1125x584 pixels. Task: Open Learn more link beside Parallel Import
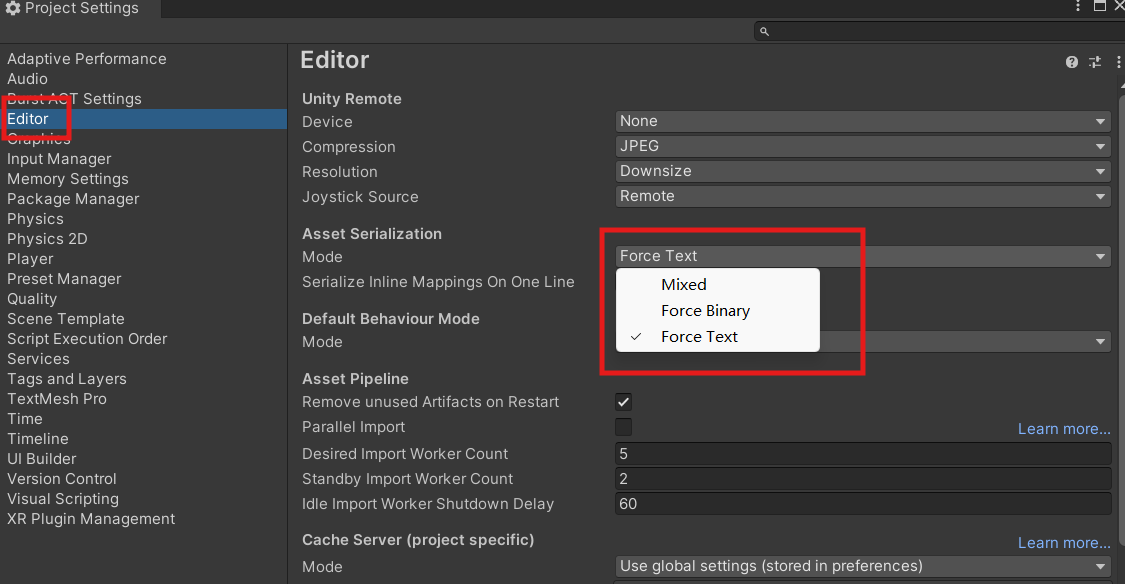pos(1064,429)
